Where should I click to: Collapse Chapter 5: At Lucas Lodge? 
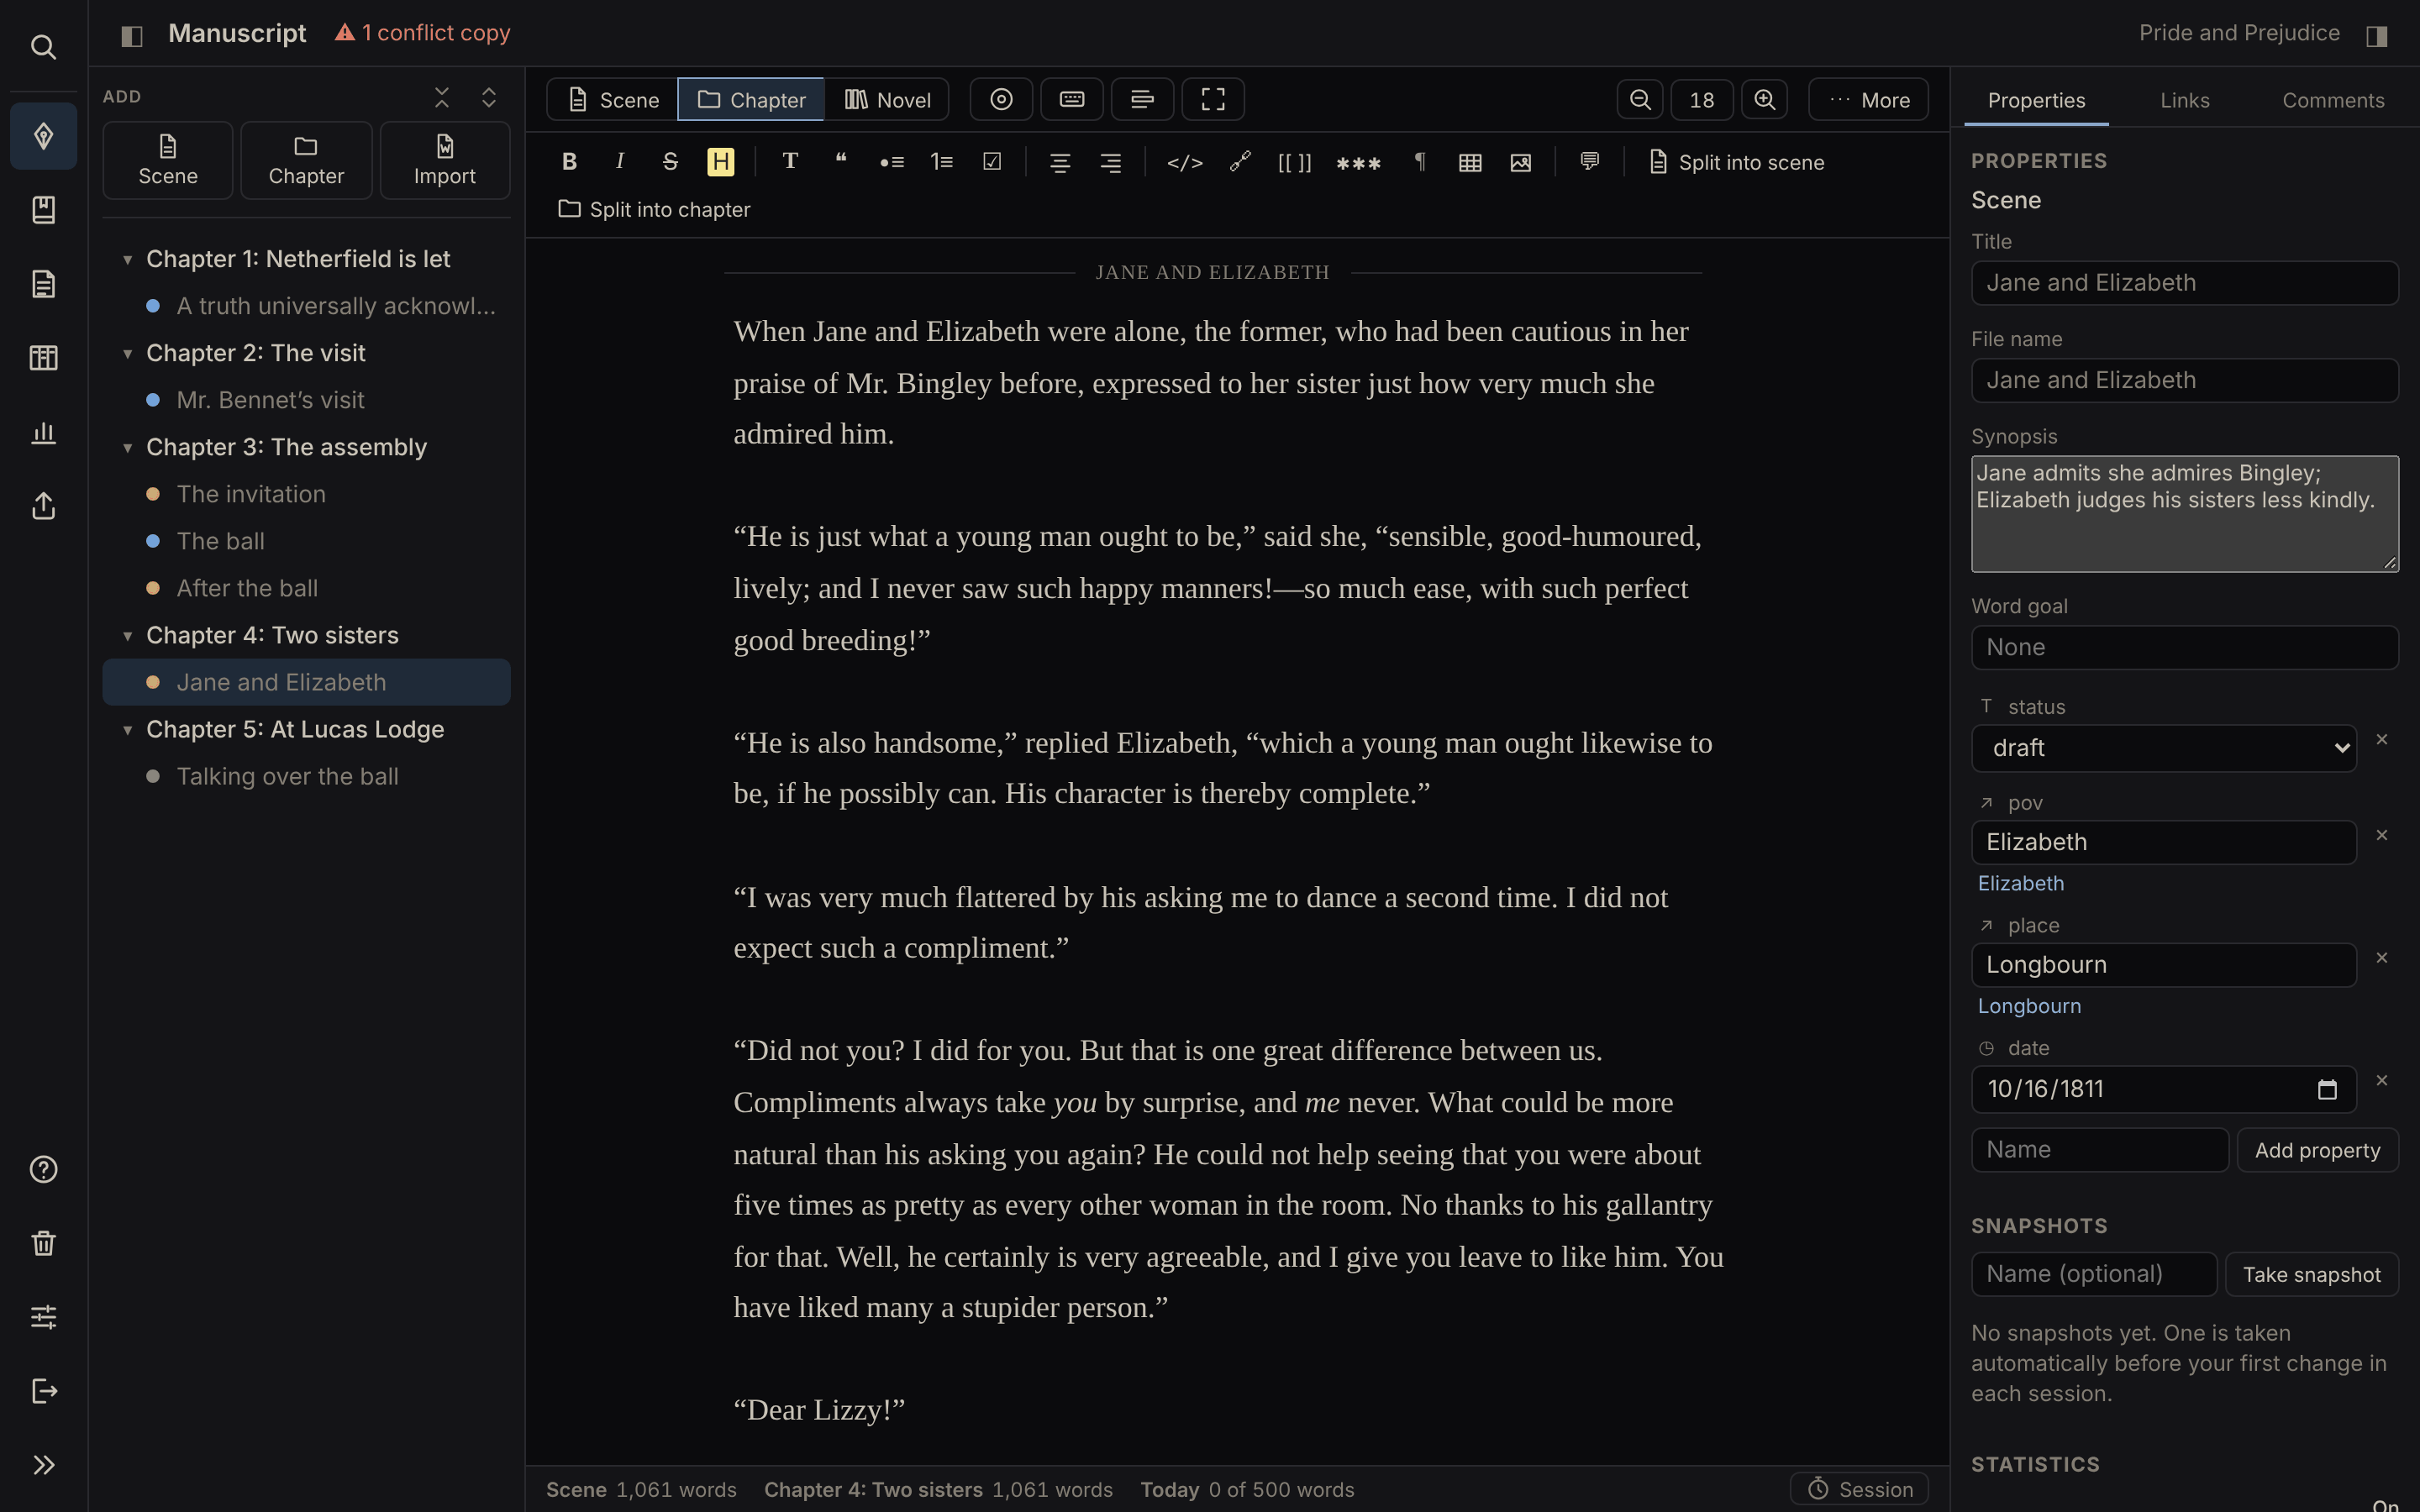pyautogui.click(x=127, y=730)
